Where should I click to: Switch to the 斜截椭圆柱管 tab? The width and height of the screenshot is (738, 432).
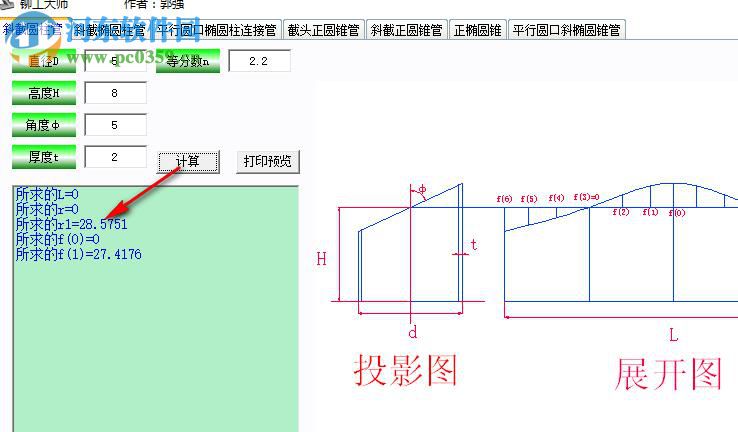(109, 30)
